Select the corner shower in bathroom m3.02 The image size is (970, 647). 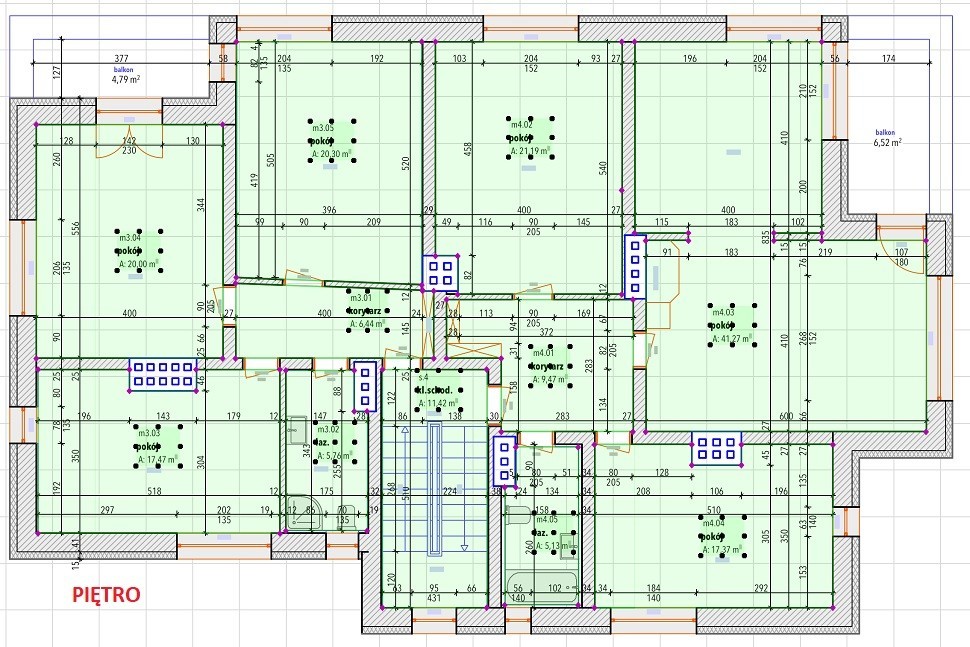point(299,512)
